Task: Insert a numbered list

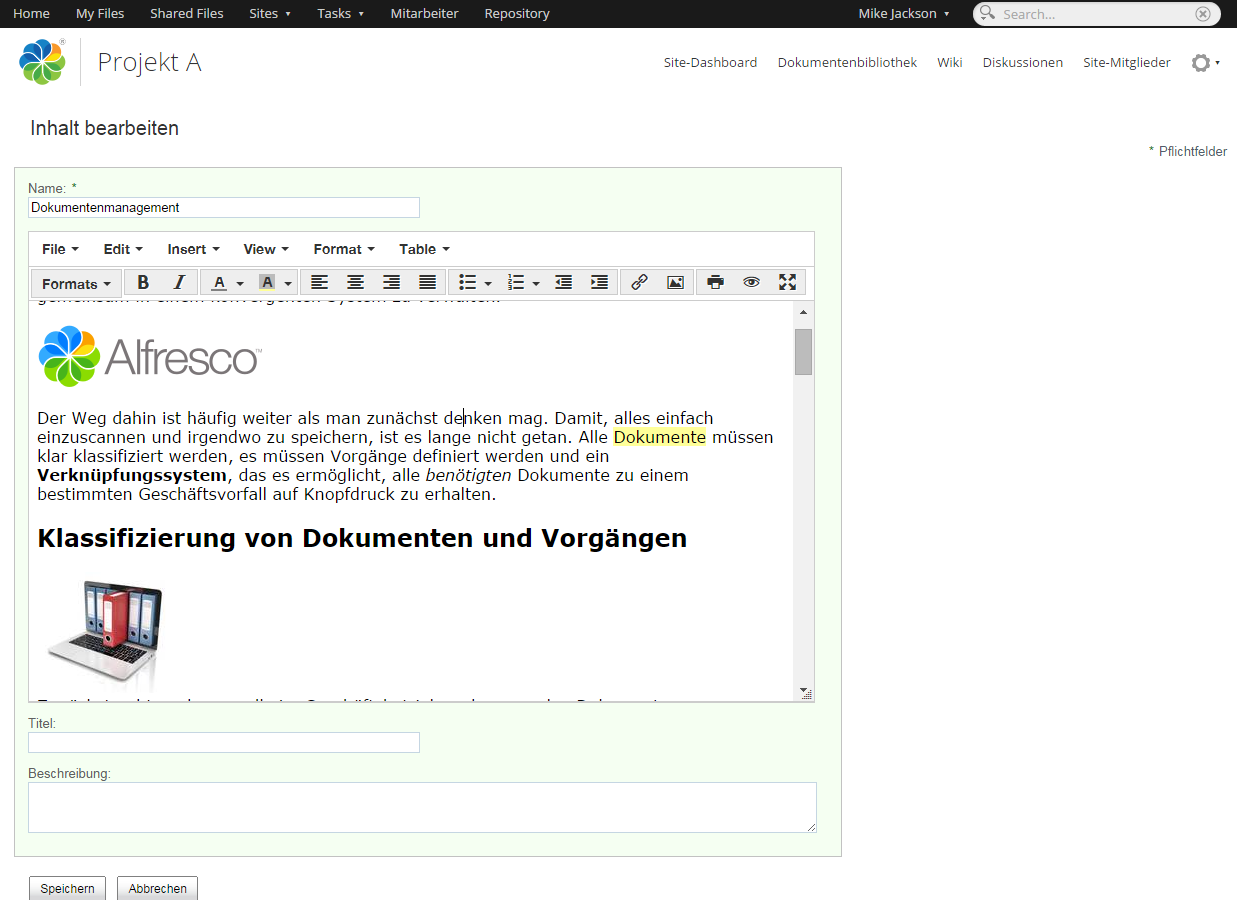Action: [x=516, y=283]
